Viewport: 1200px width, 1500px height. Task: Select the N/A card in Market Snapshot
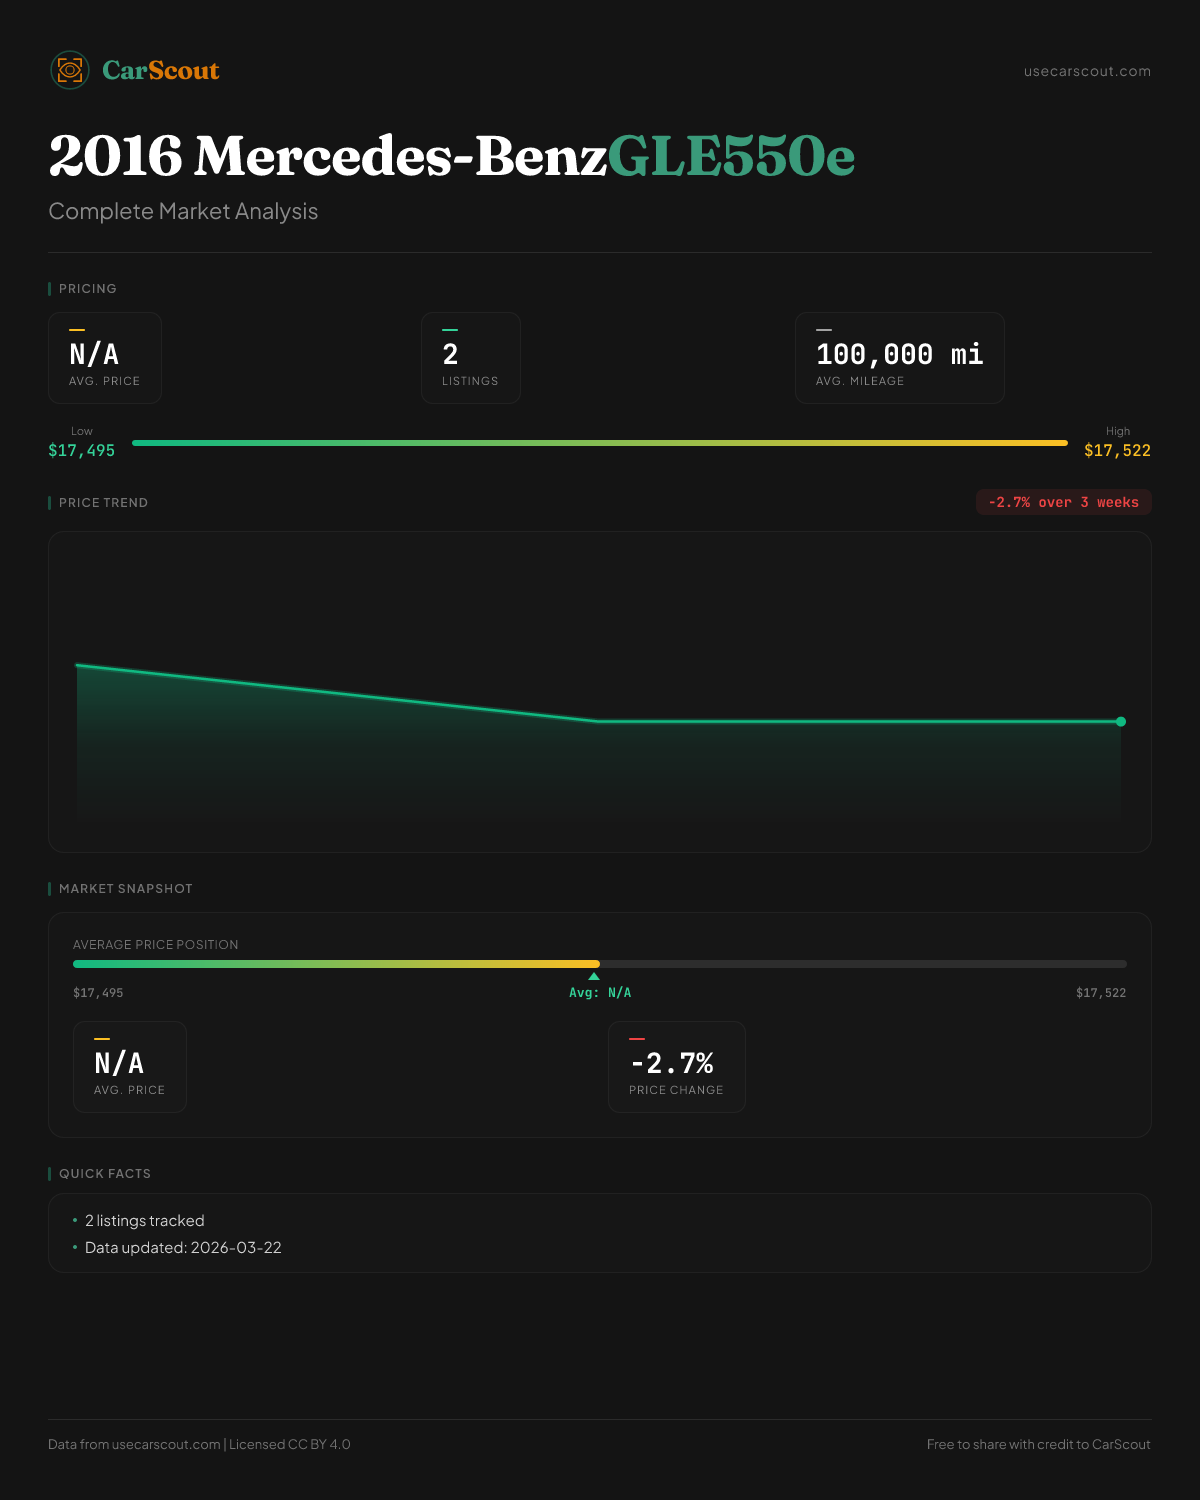(129, 1067)
